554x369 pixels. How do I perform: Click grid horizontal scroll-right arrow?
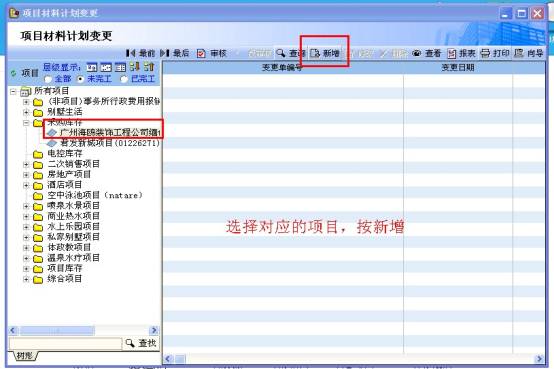tap(539, 359)
